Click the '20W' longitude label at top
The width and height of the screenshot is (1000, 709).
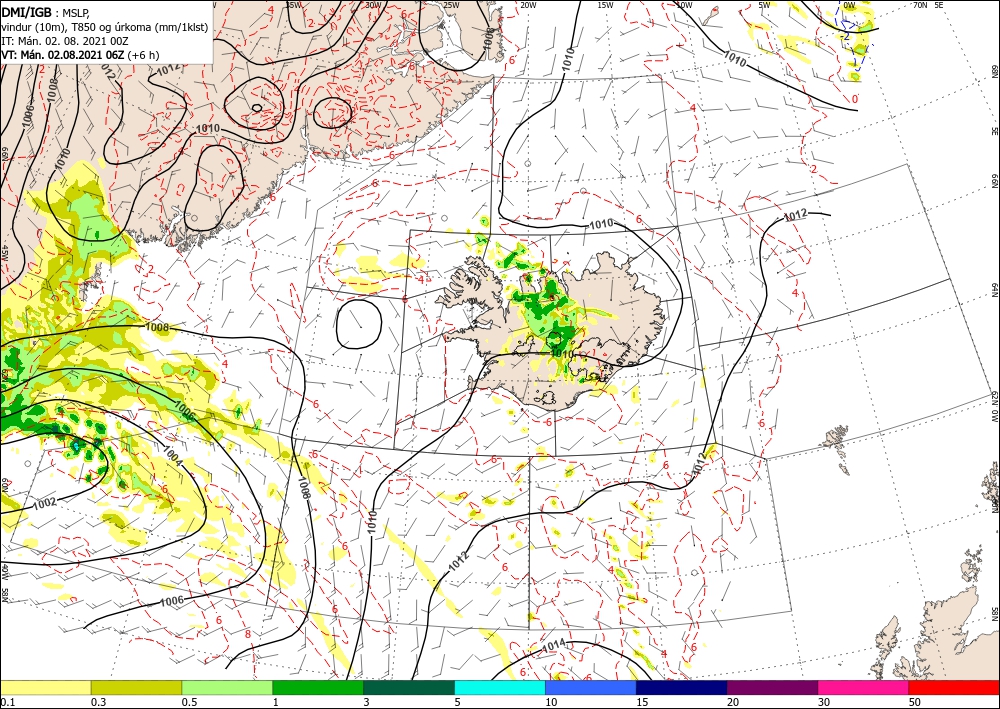(x=527, y=5)
